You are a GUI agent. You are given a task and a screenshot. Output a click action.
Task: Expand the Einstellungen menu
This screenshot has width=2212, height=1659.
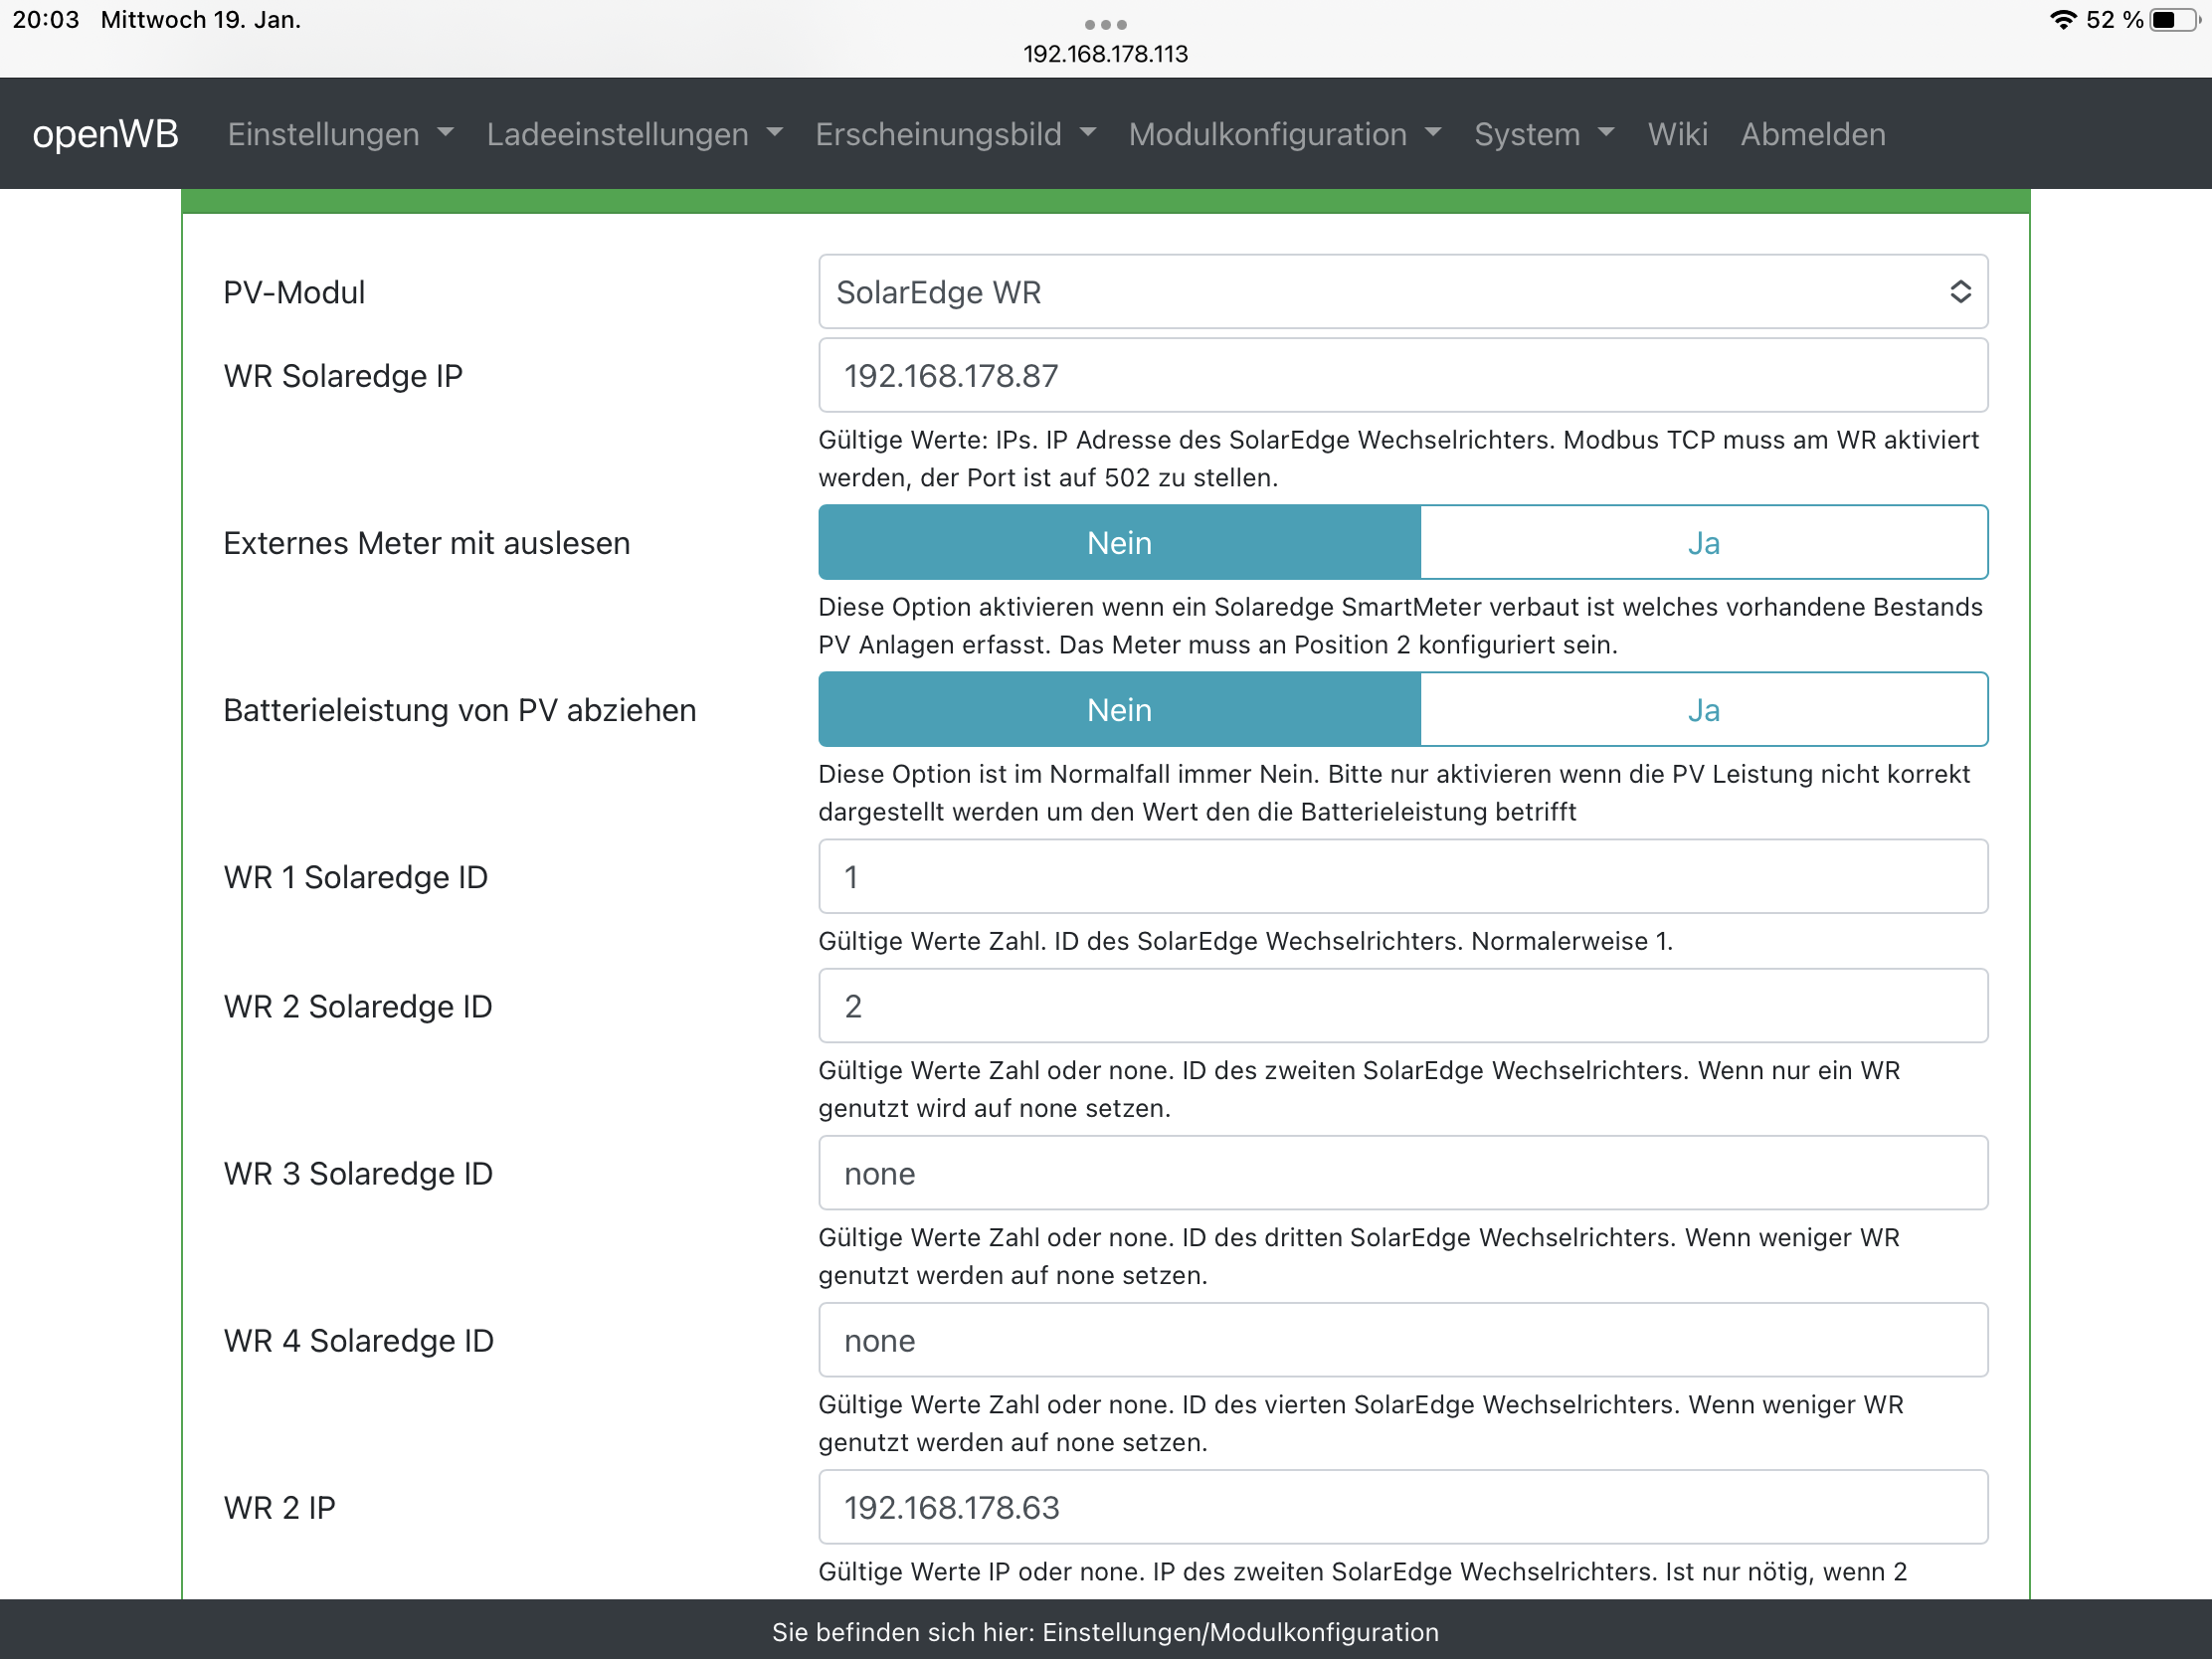(340, 134)
